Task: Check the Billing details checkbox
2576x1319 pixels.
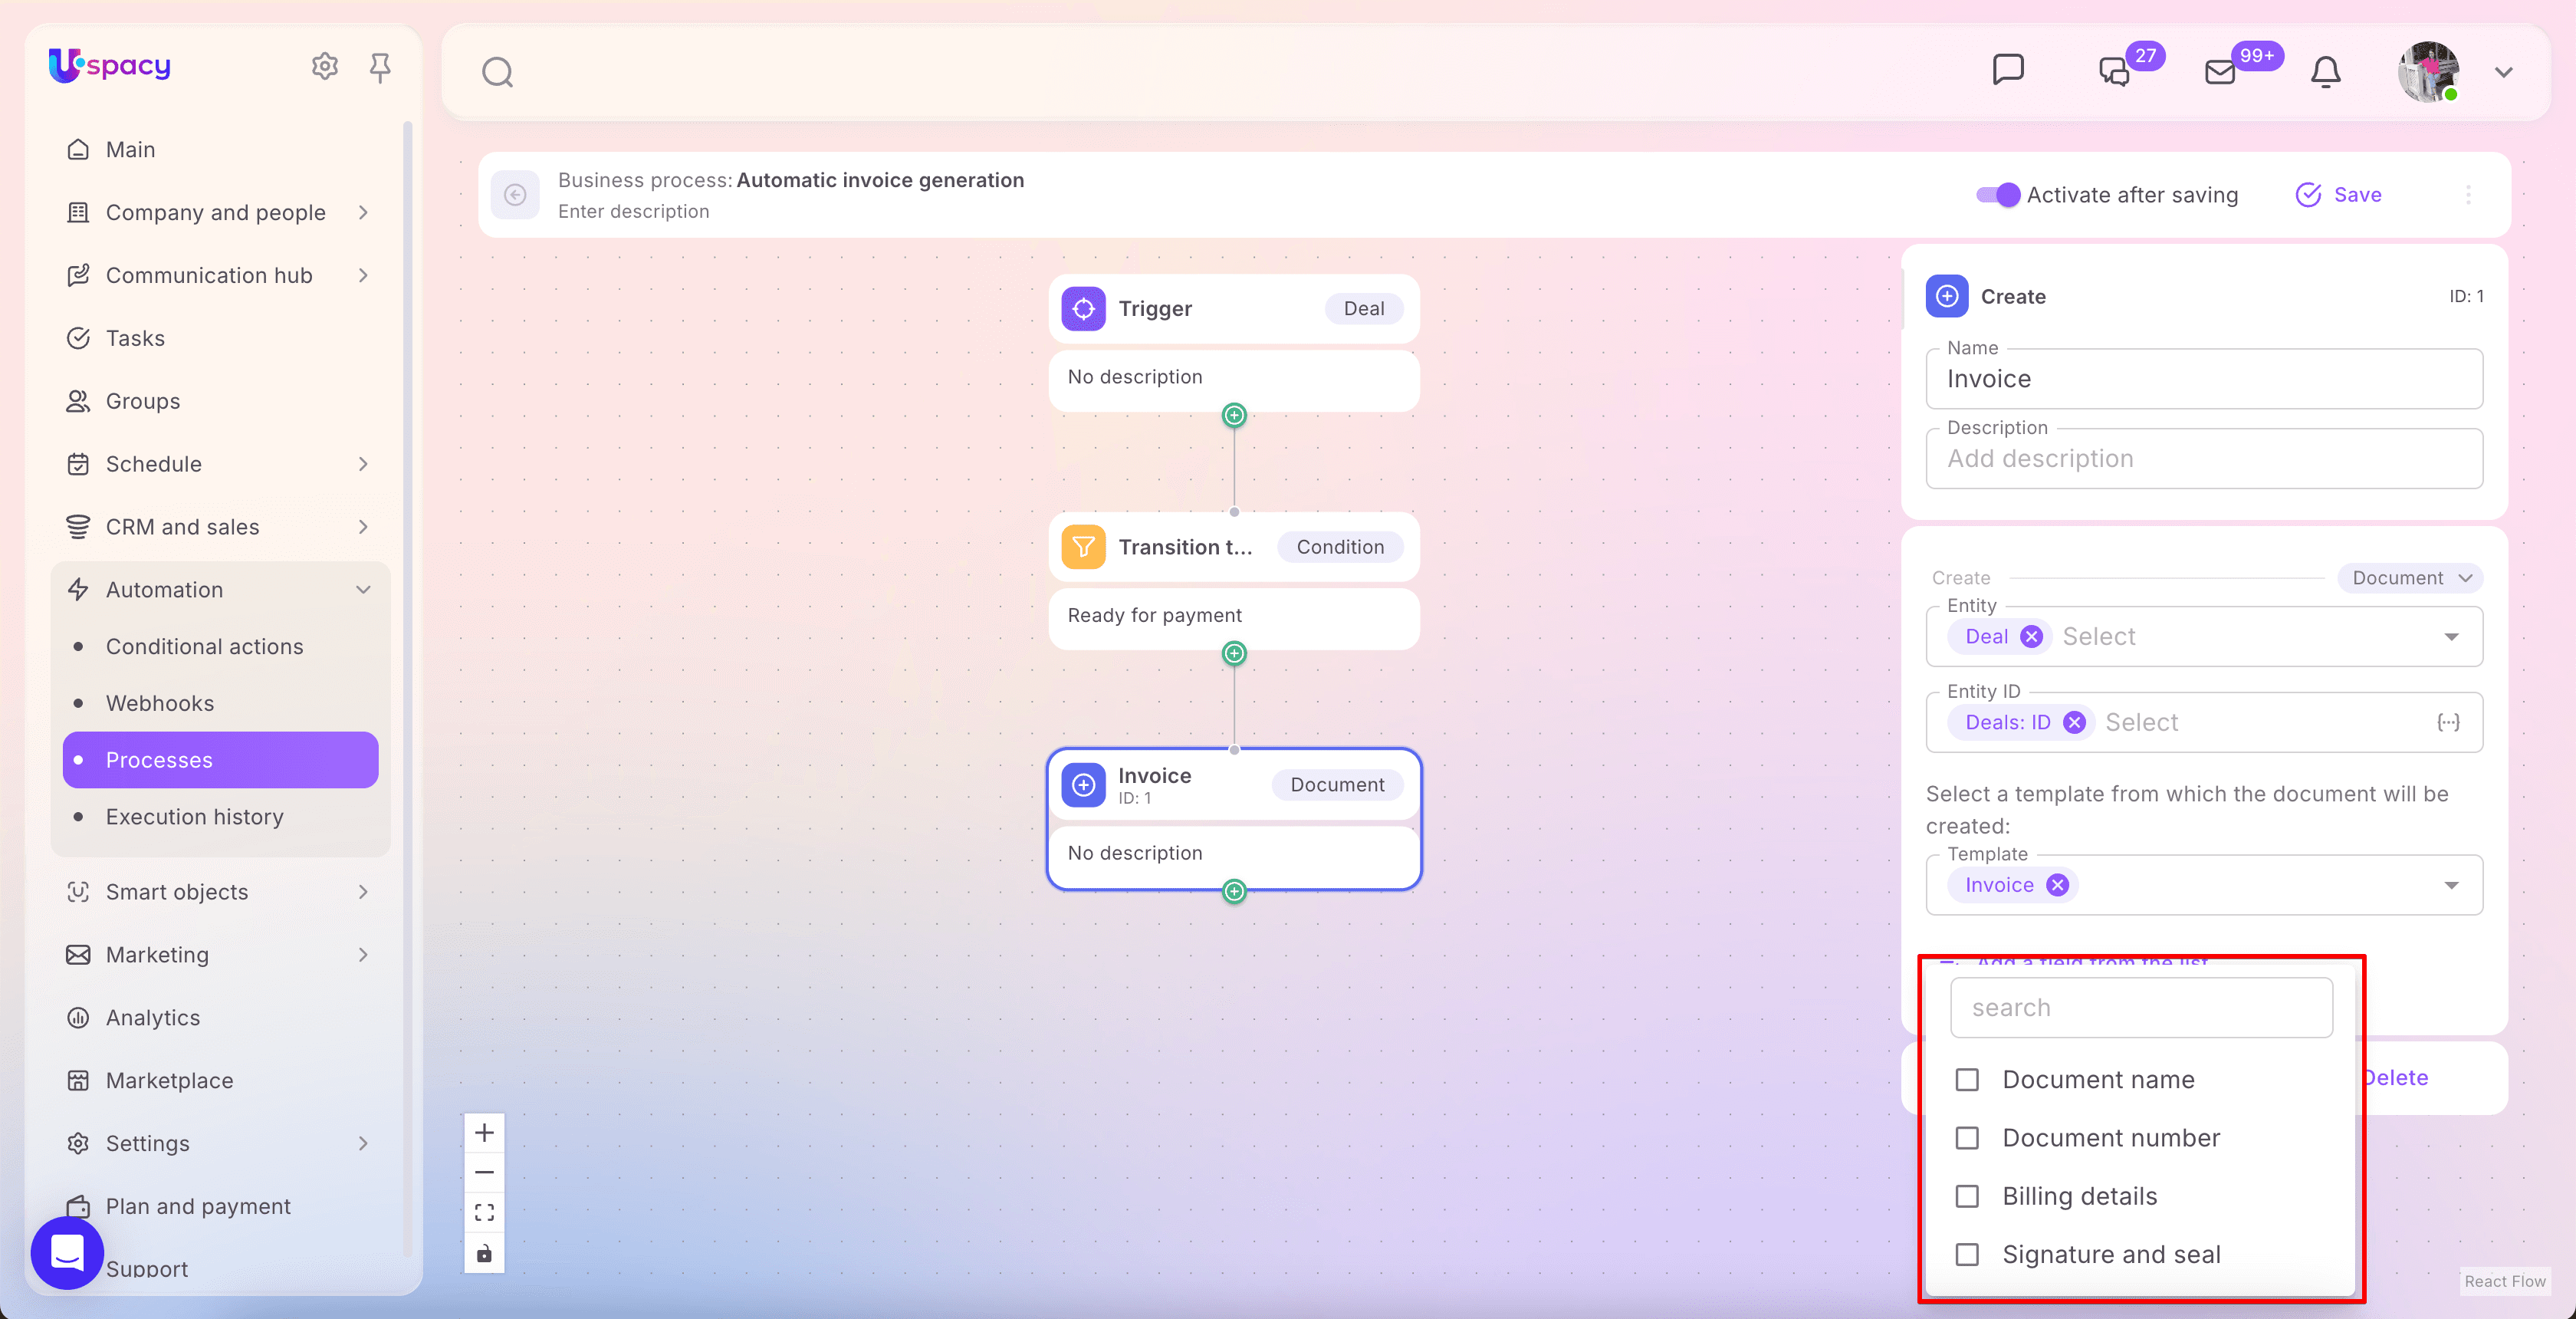Action: tap(1967, 1196)
